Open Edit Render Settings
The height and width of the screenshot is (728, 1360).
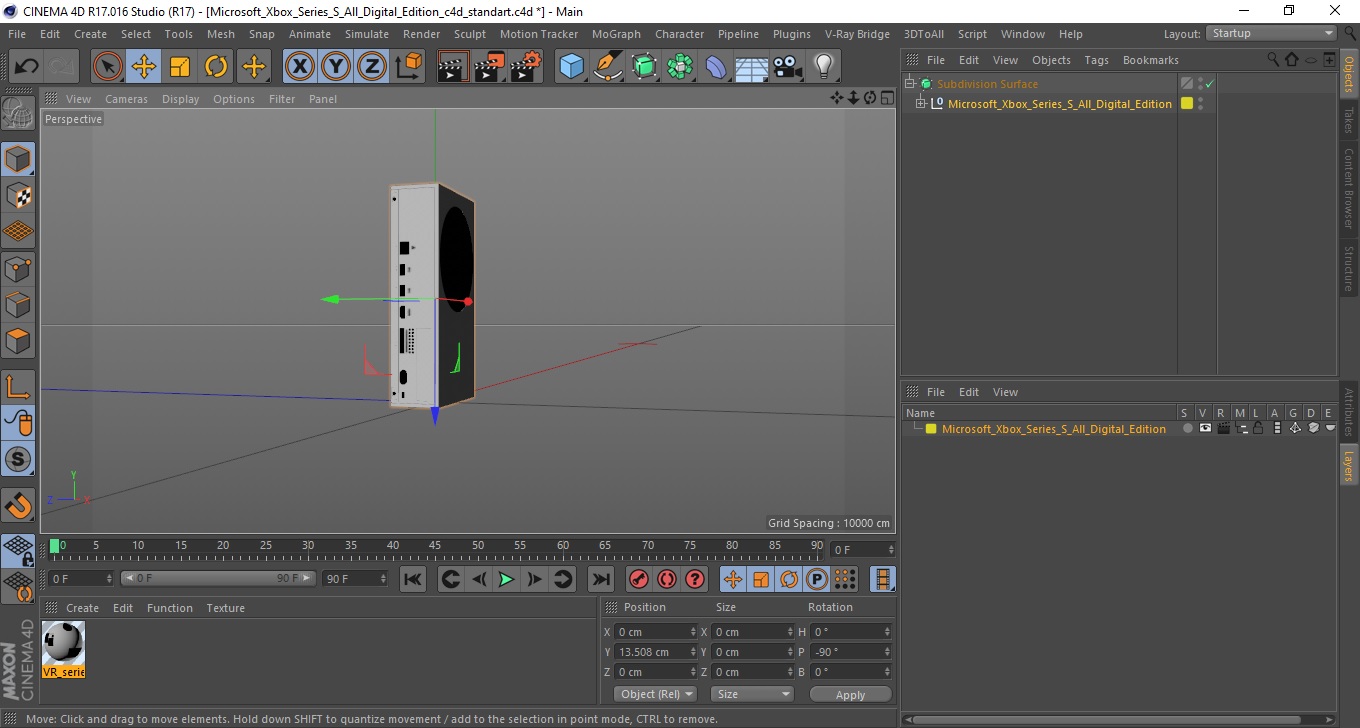pyautogui.click(x=526, y=67)
